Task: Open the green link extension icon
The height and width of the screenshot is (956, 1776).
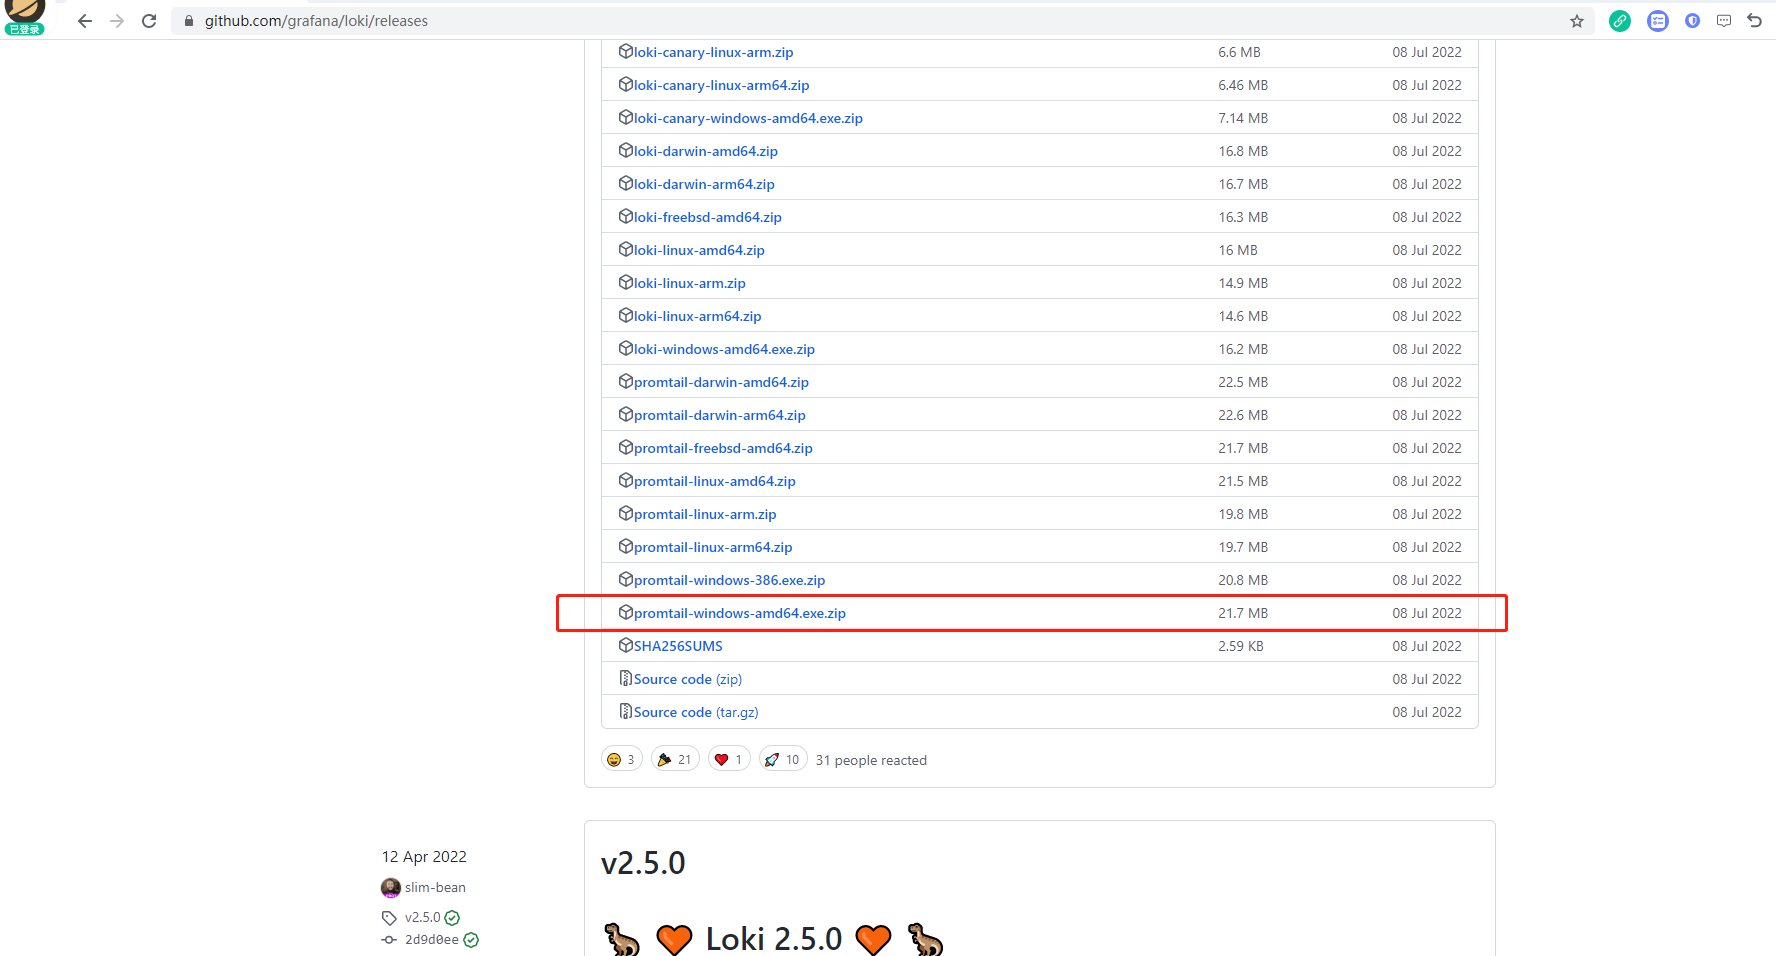Action: pos(1620,21)
